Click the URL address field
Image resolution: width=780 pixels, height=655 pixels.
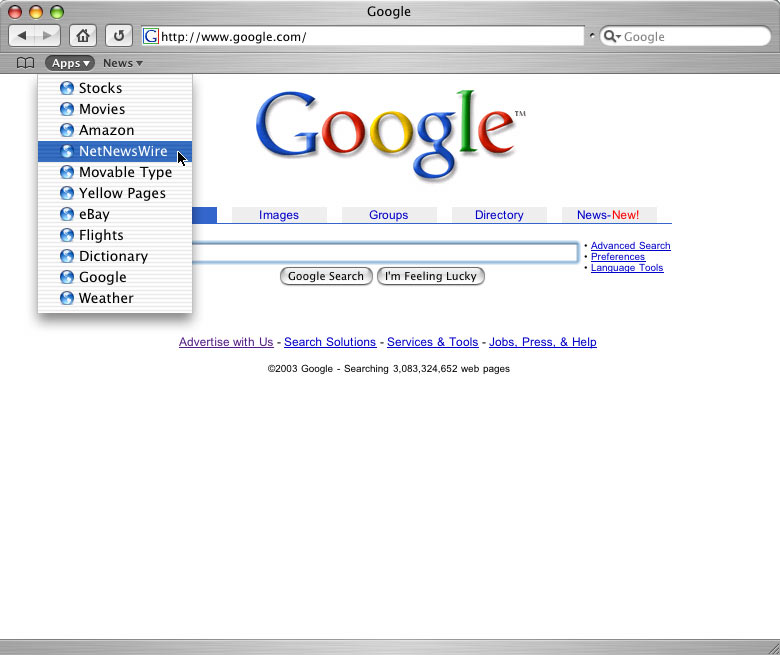point(370,37)
